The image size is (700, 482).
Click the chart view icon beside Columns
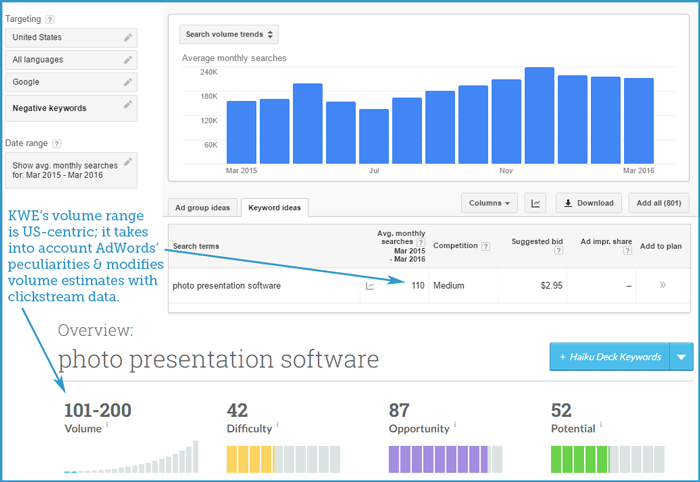coord(536,203)
